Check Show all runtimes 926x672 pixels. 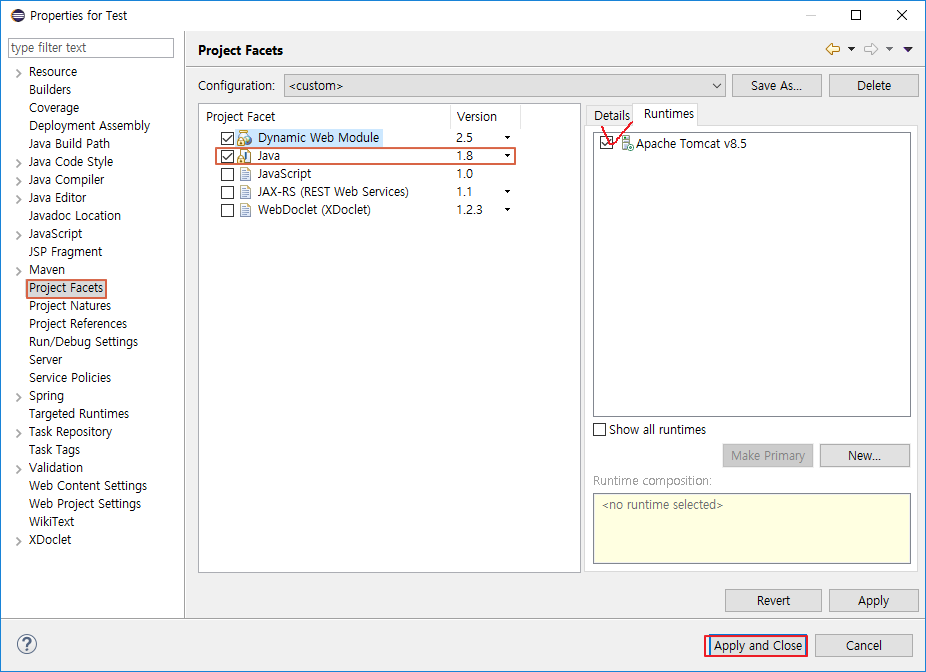pos(599,429)
